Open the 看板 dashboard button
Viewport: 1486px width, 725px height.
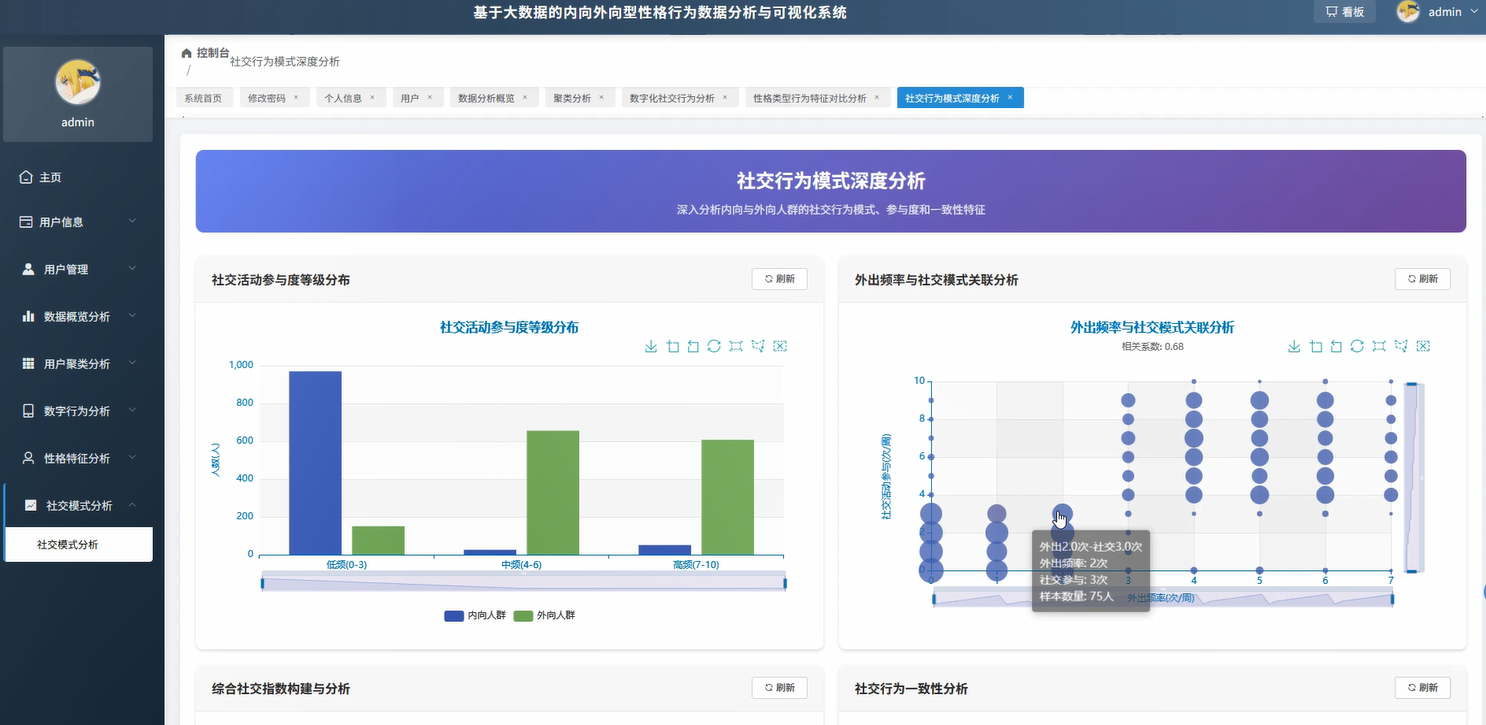[x=1344, y=12]
